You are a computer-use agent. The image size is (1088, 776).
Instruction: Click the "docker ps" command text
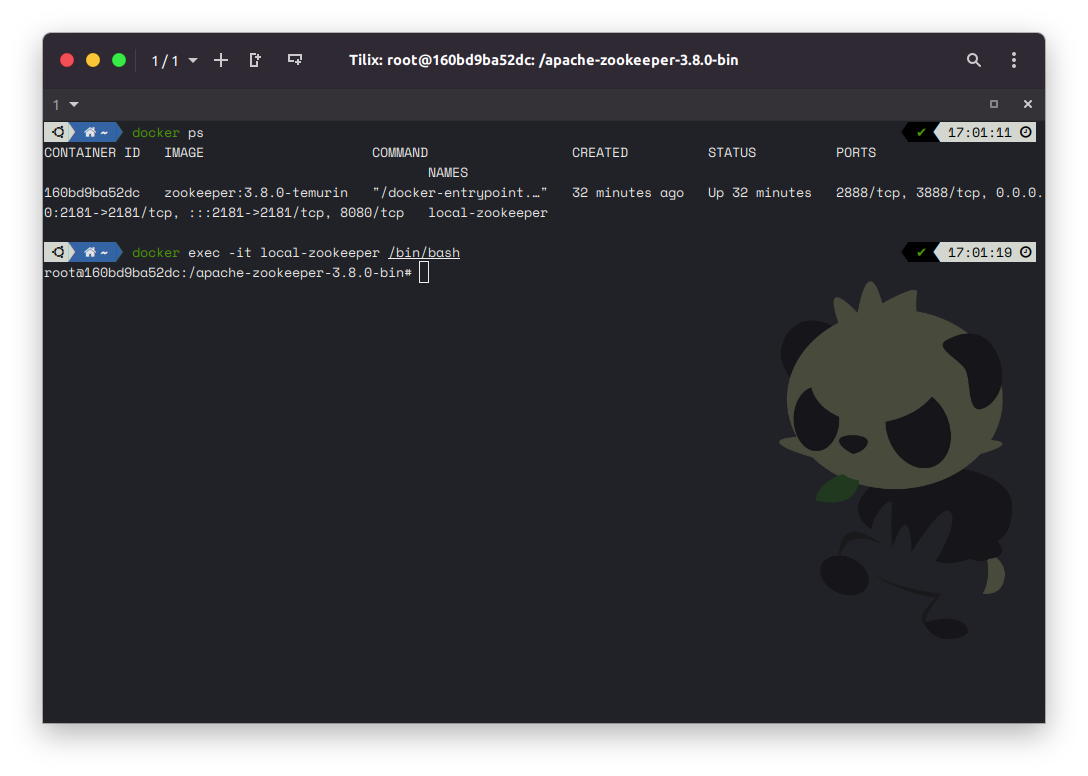tap(167, 133)
